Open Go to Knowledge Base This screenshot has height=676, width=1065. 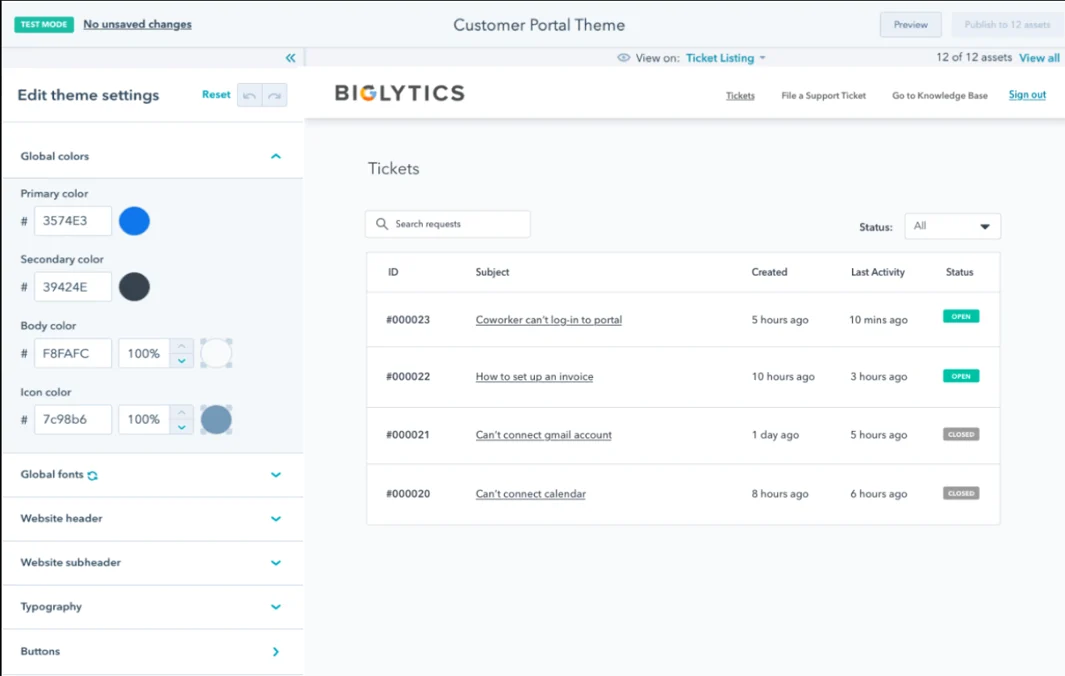click(x=939, y=95)
